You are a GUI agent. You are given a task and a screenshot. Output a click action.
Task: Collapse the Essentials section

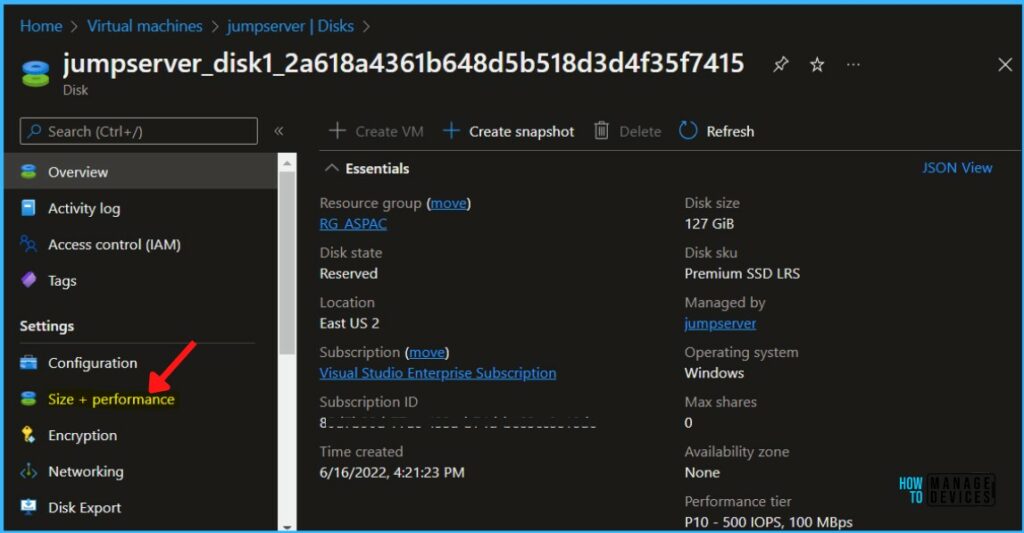point(332,168)
